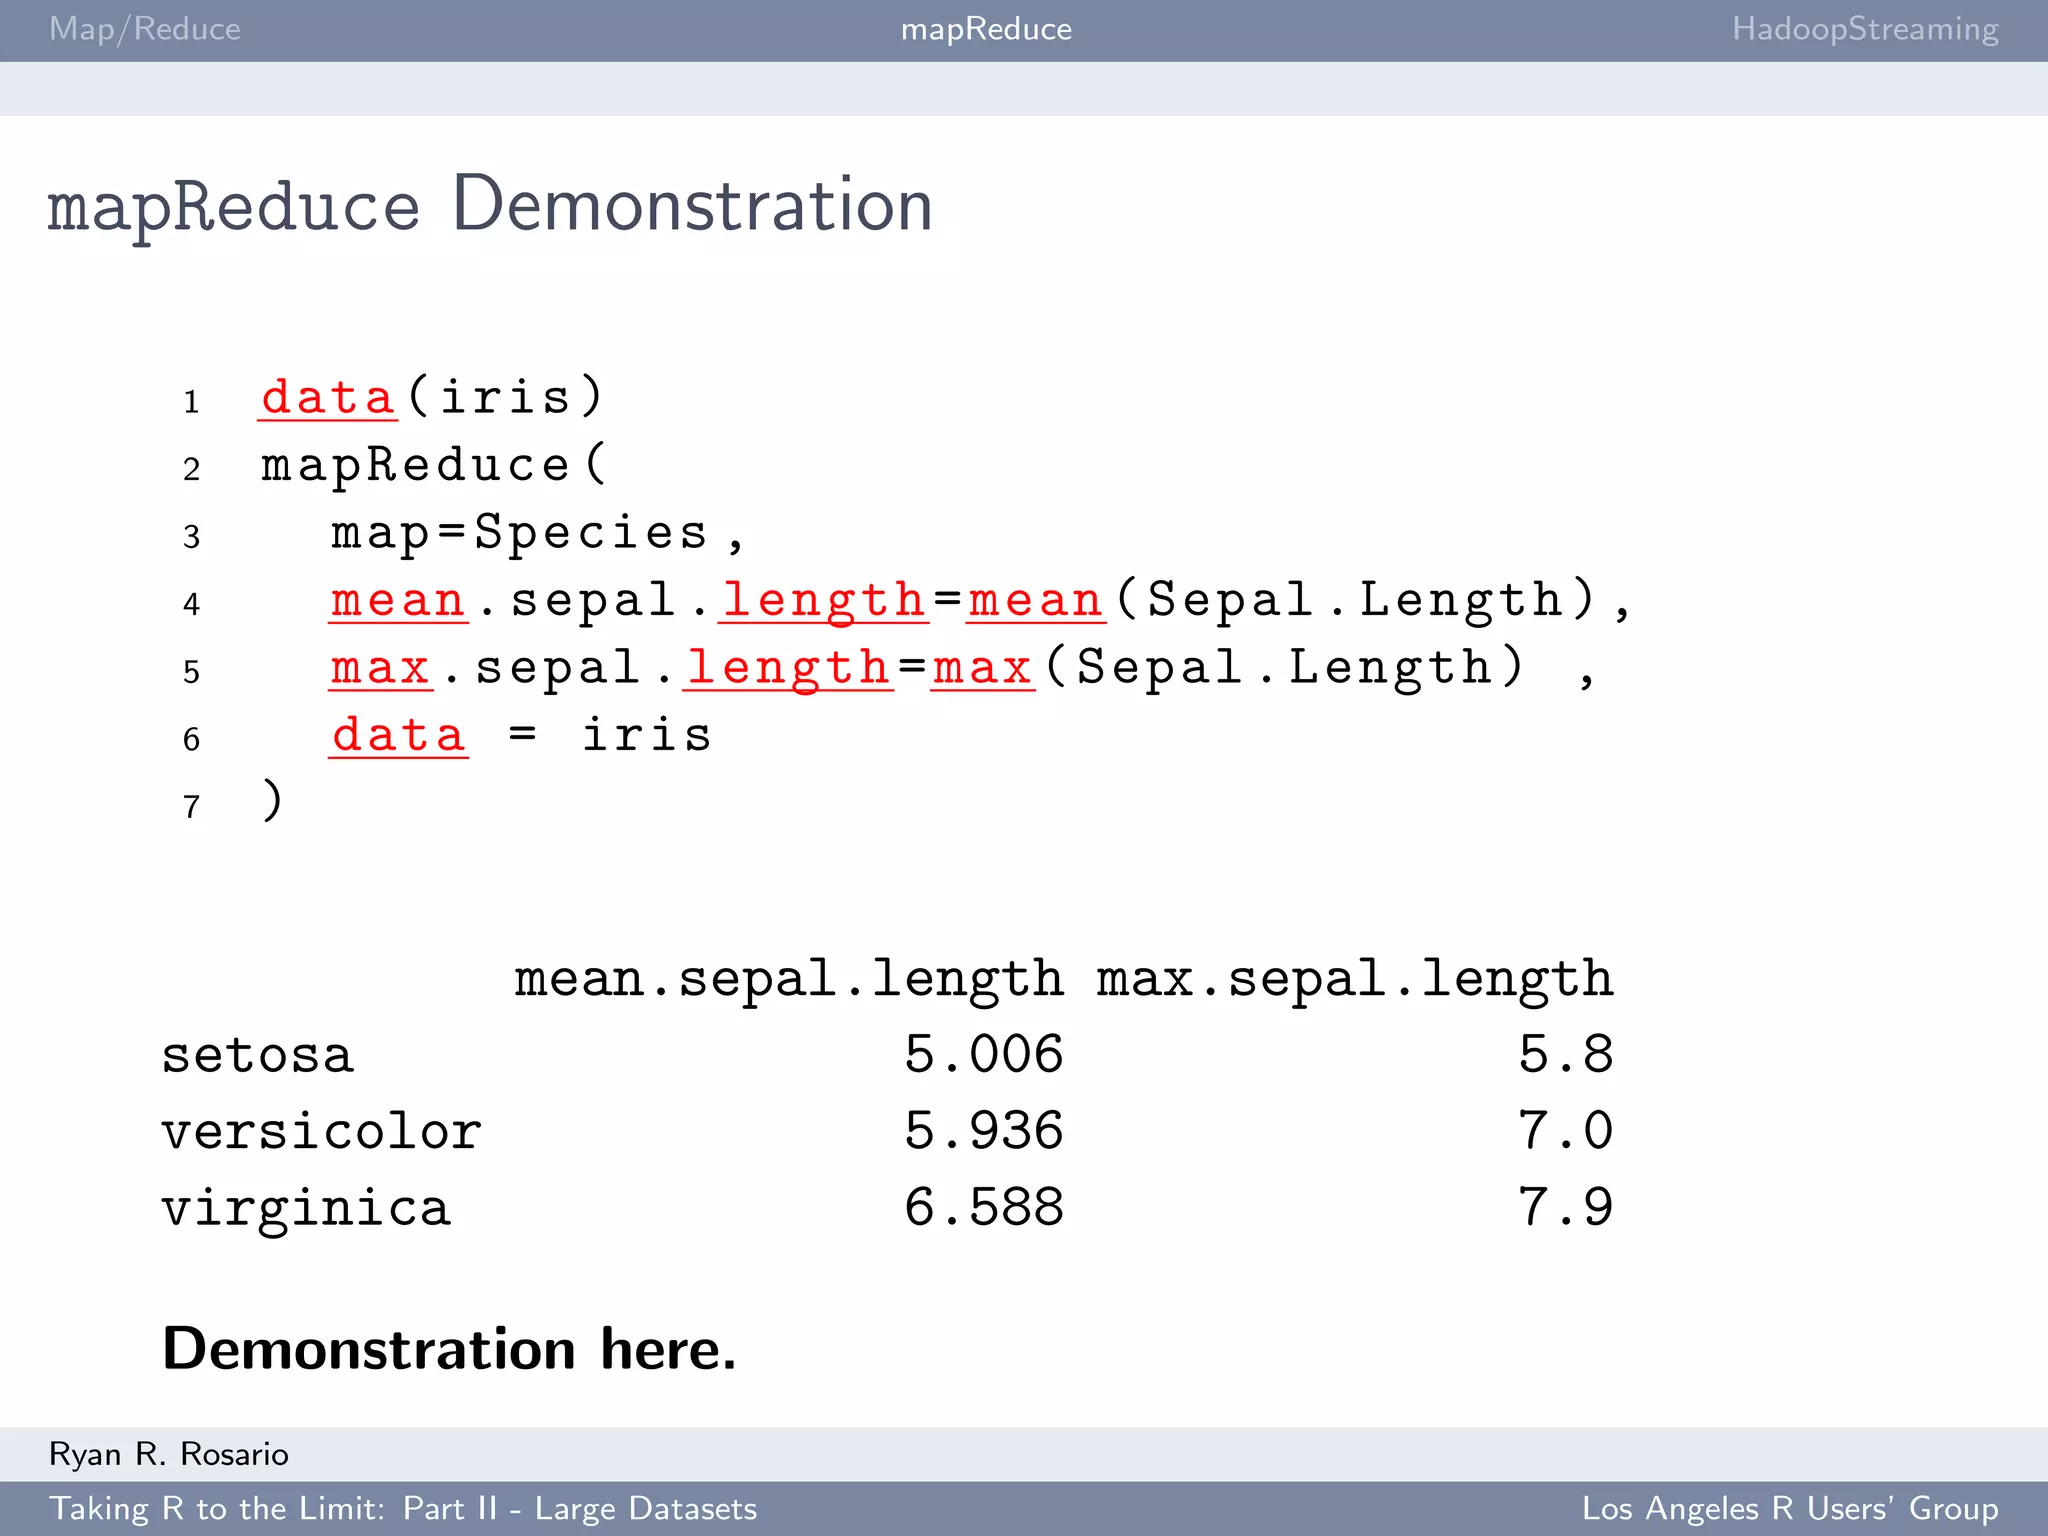
Task: Click code line starting 'max.sepal.length=max'
Action: click(962, 667)
